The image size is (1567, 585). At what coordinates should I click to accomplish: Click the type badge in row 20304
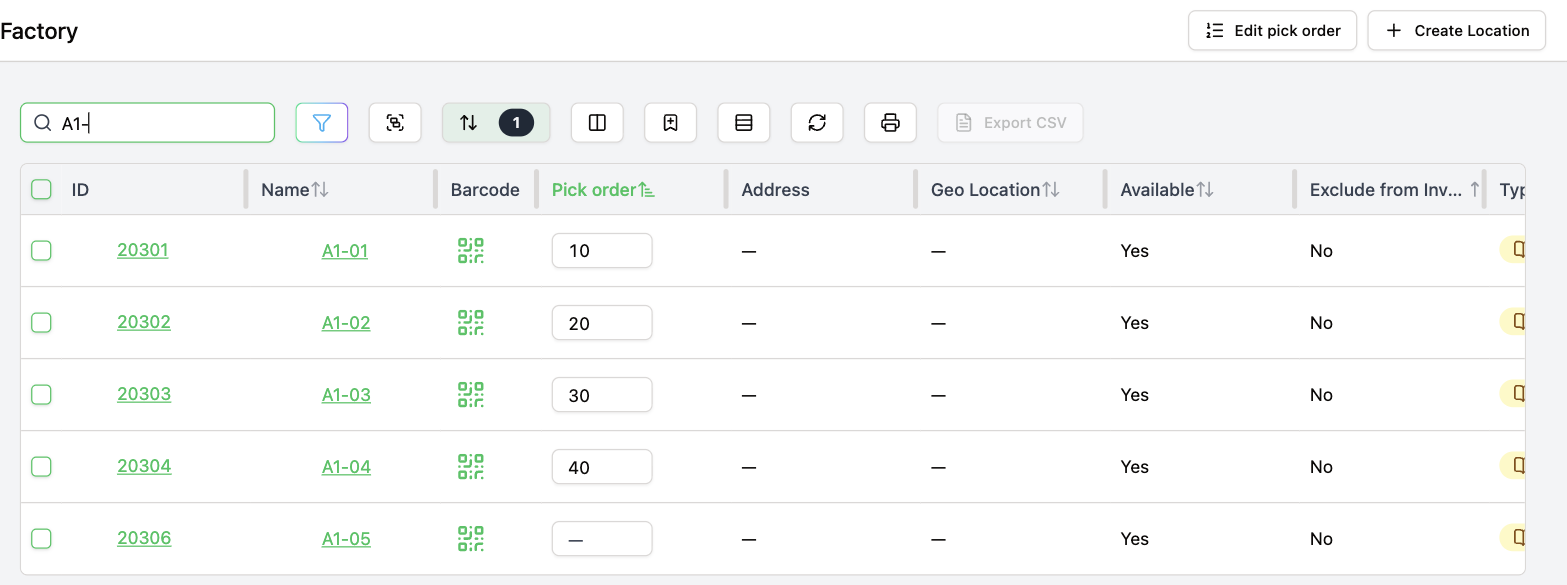pyautogui.click(x=1513, y=466)
